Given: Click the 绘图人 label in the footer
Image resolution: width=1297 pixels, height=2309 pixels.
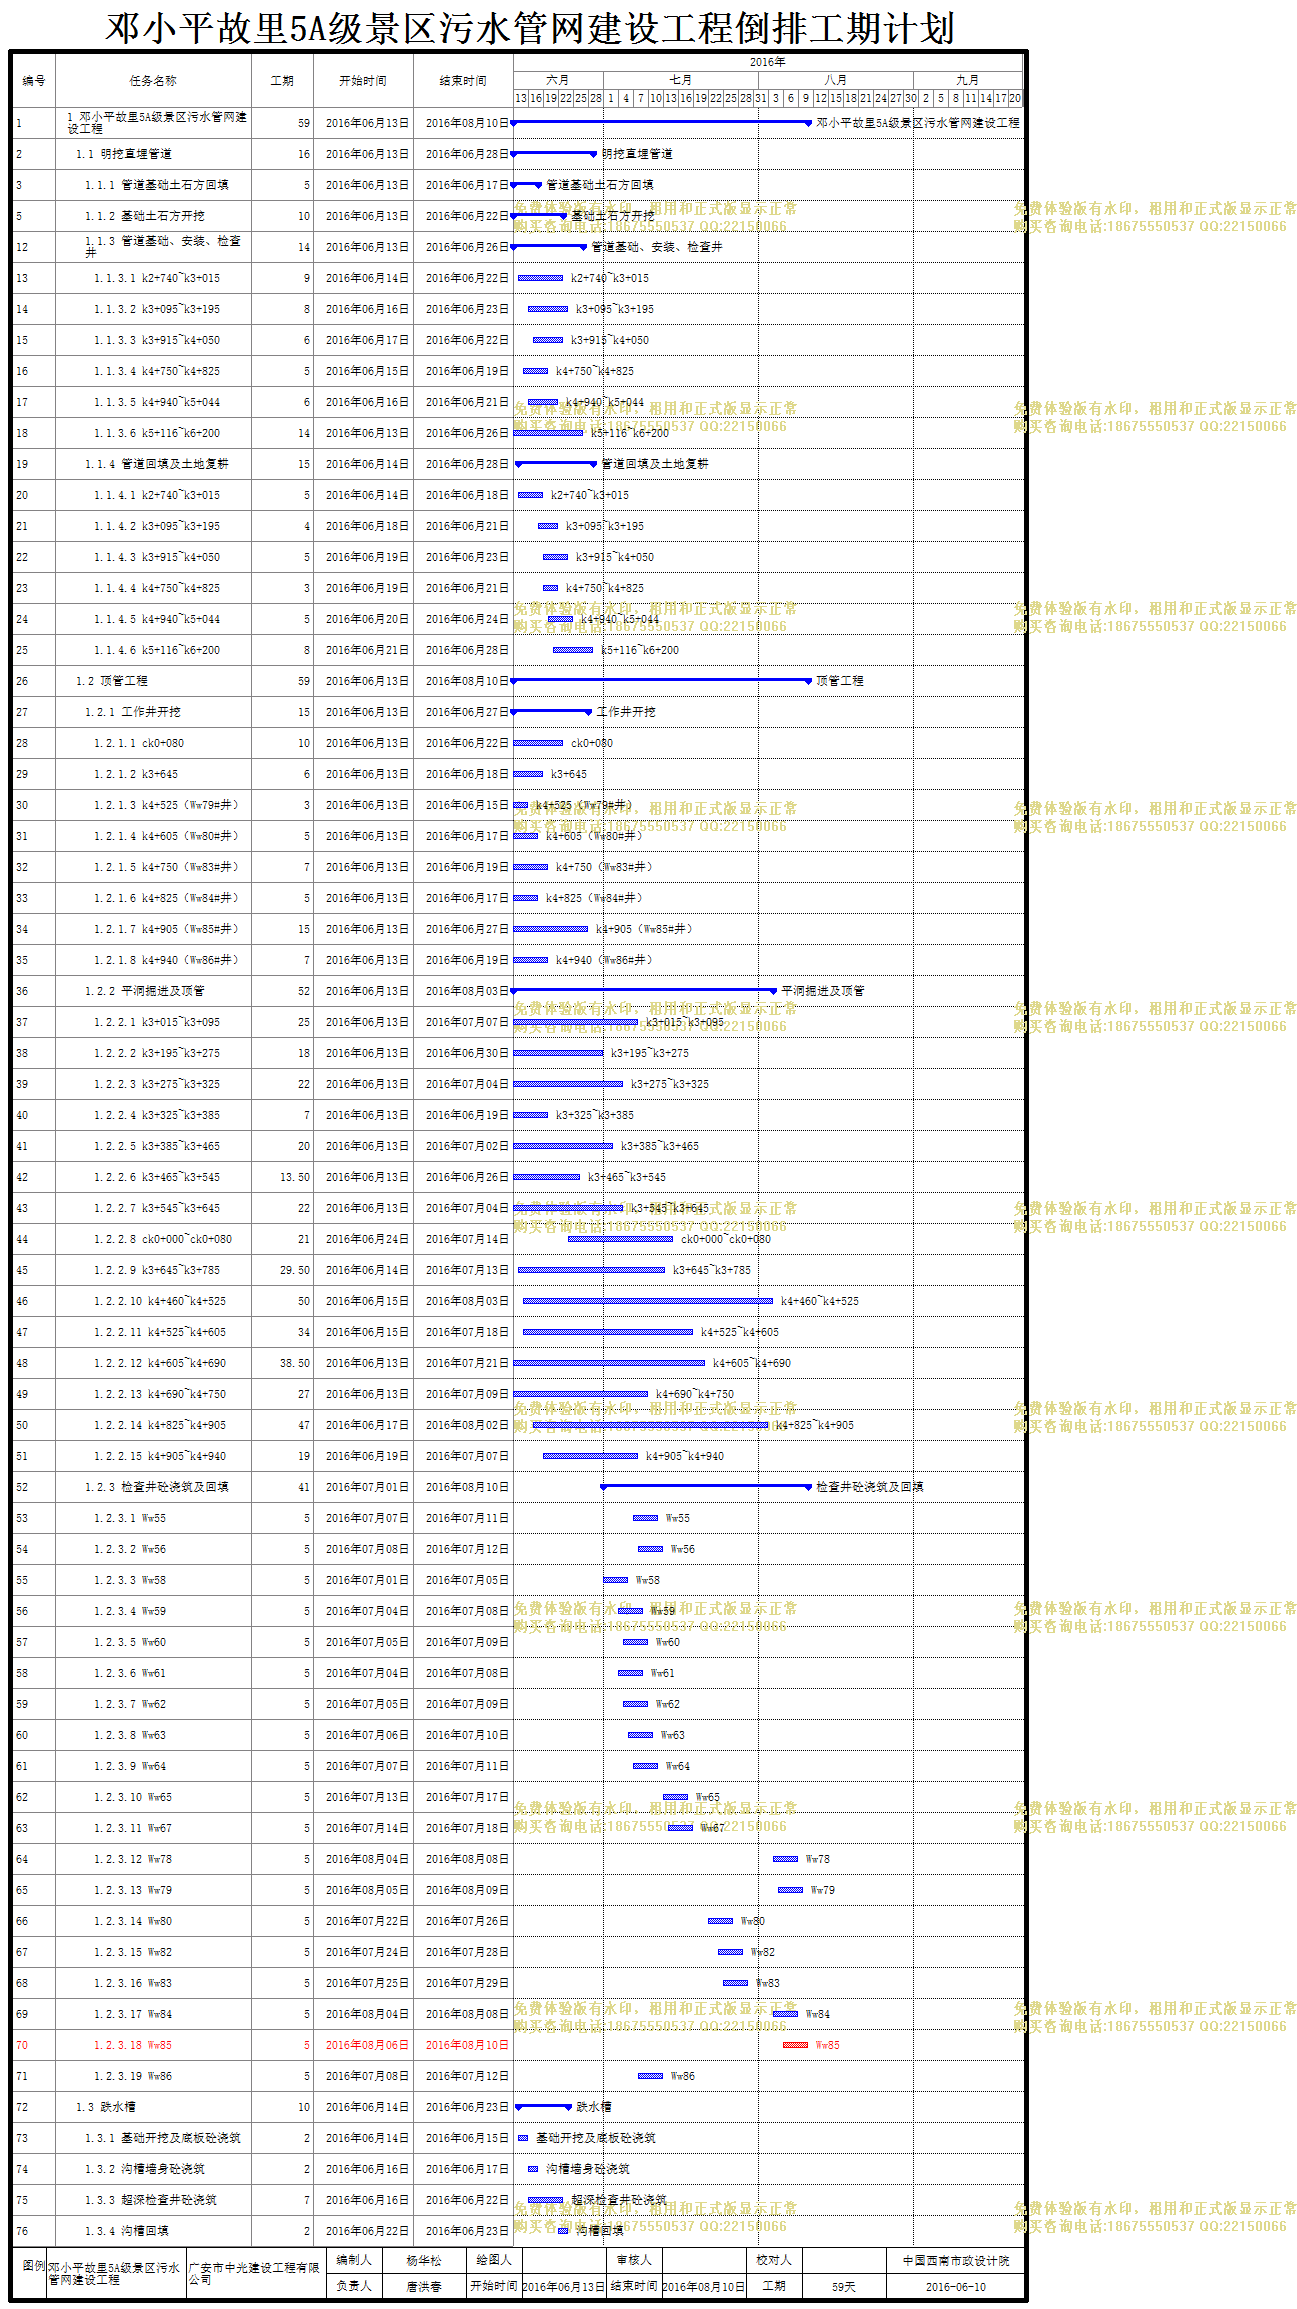Looking at the screenshot, I should (x=494, y=2260).
